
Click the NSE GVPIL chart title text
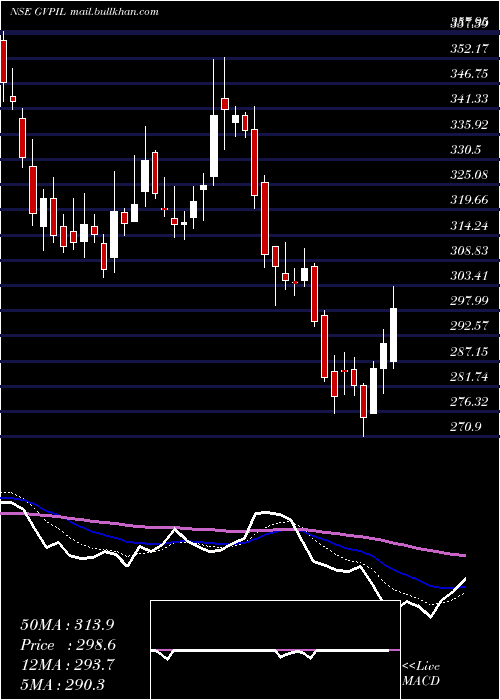(39, 12)
